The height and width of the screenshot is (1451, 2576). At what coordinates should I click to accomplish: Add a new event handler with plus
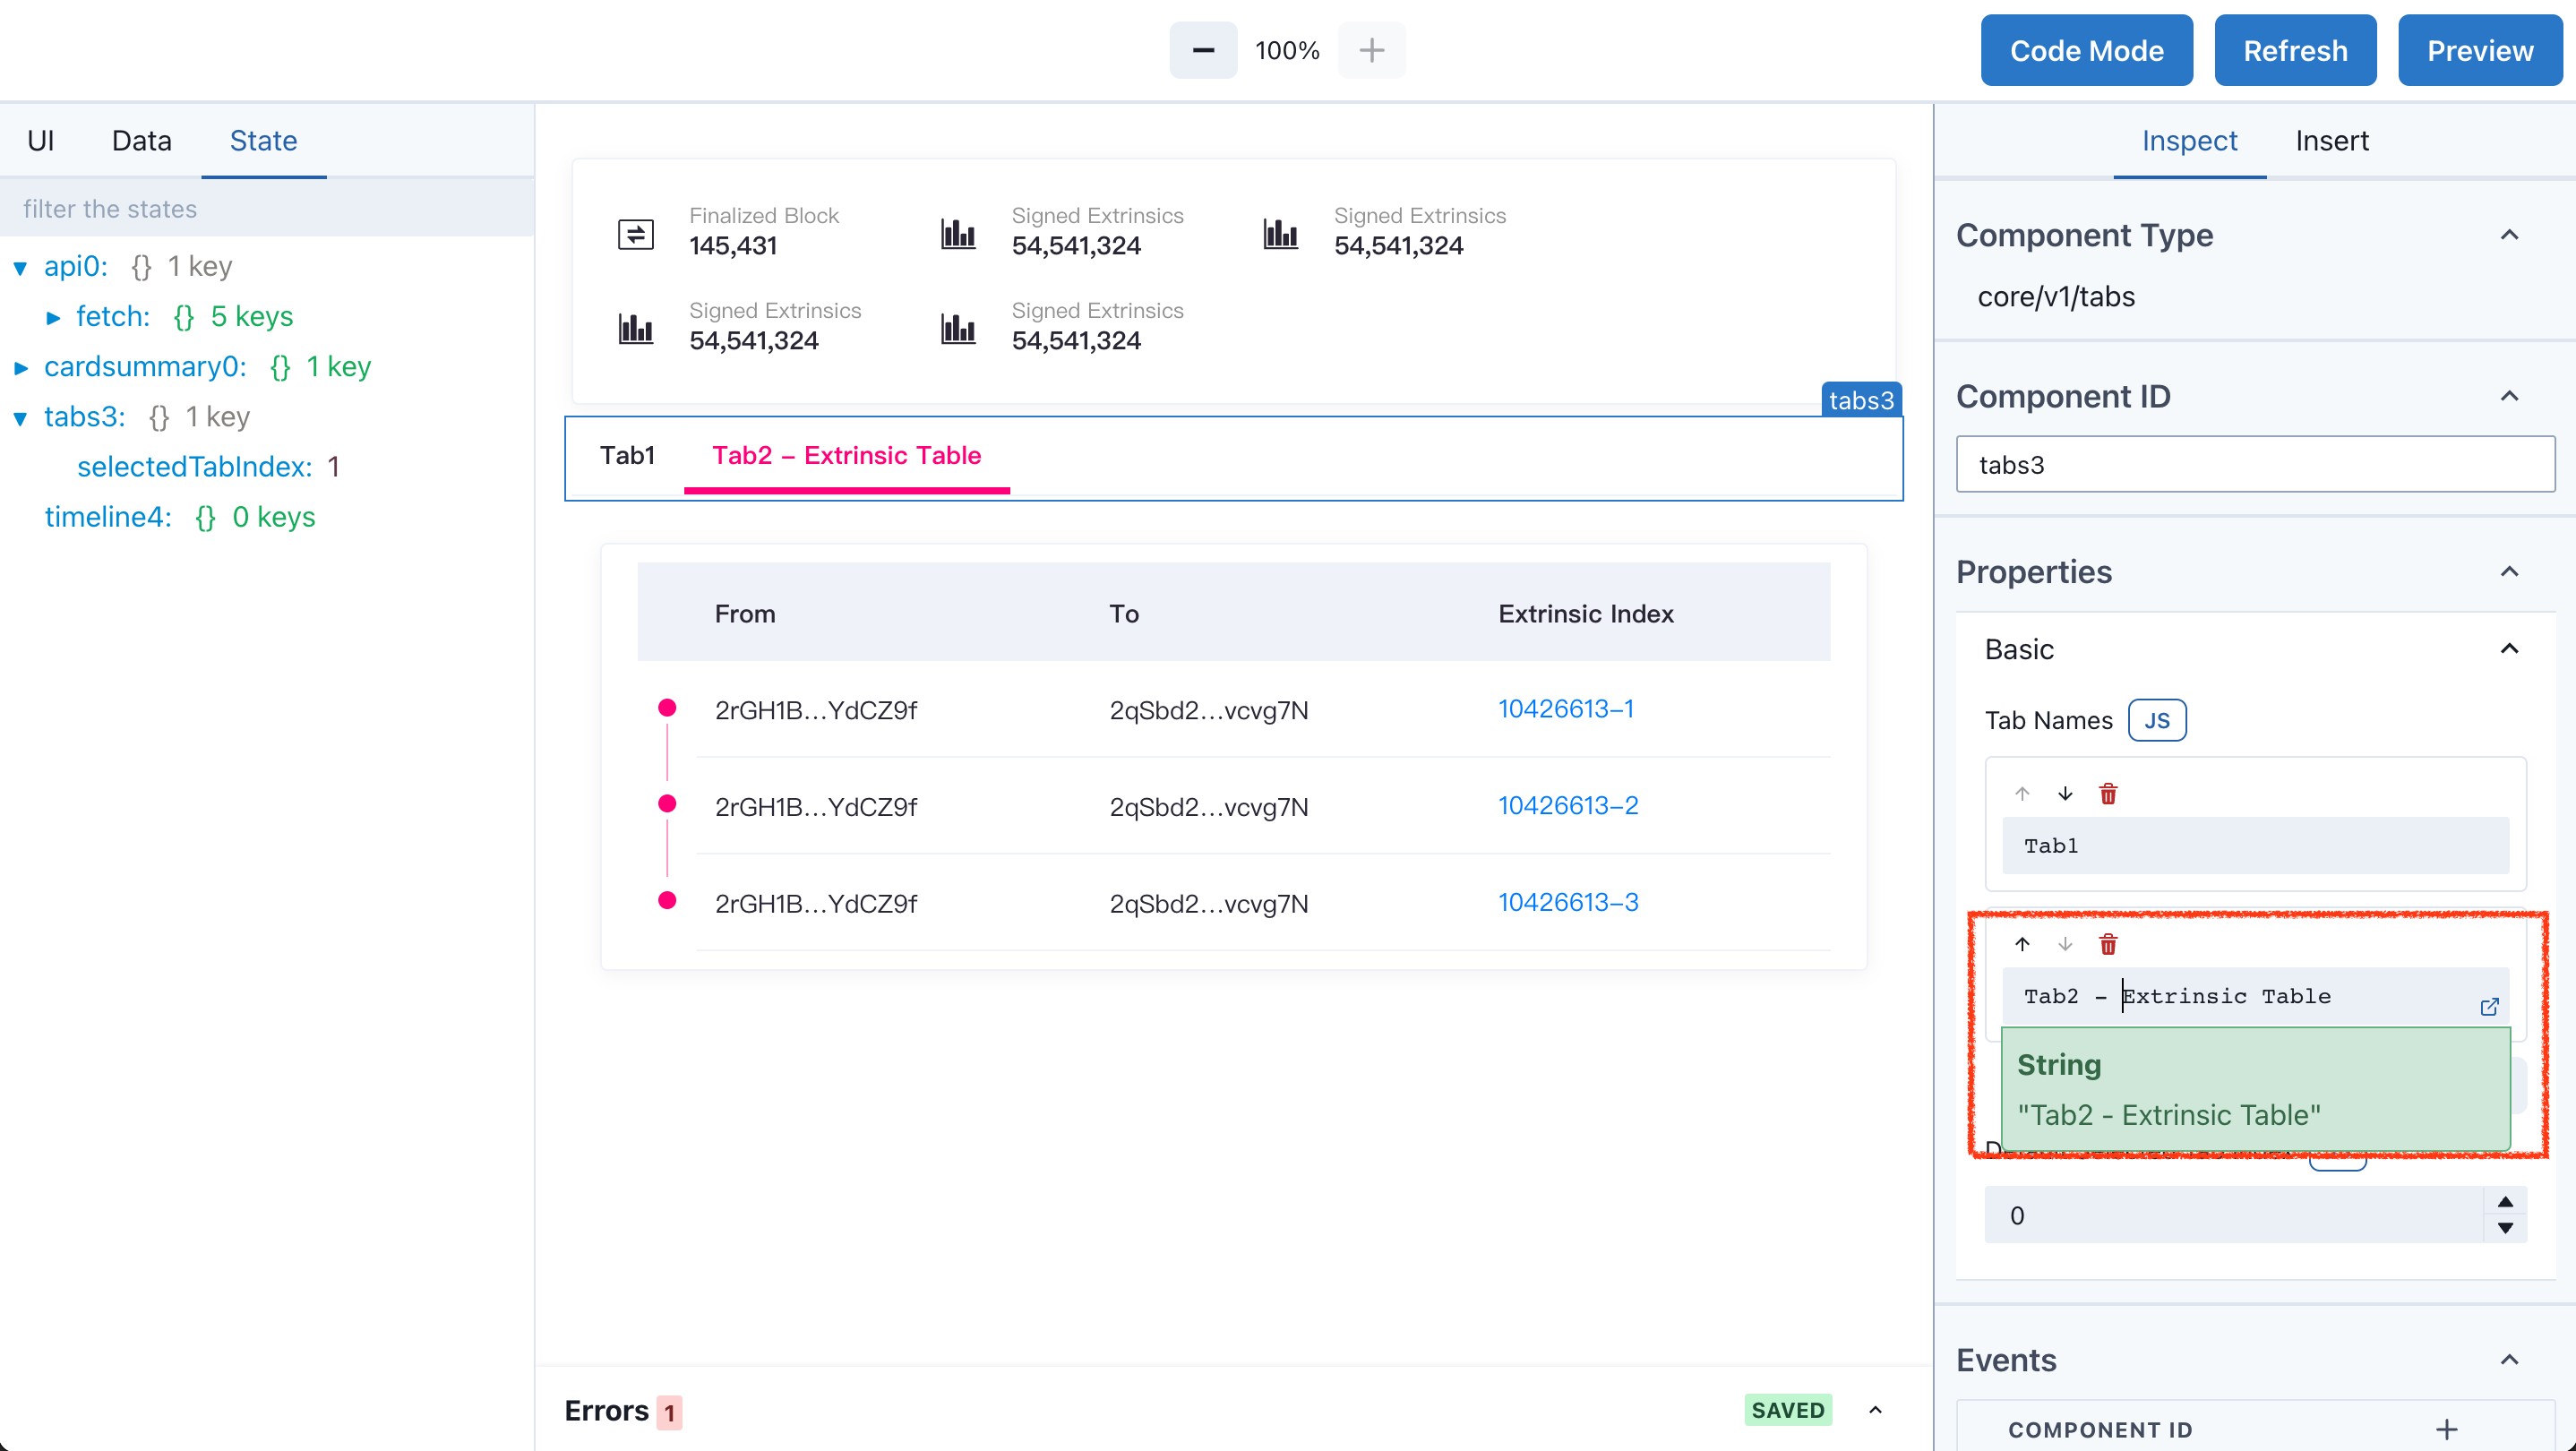[x=2446, y=1429]
